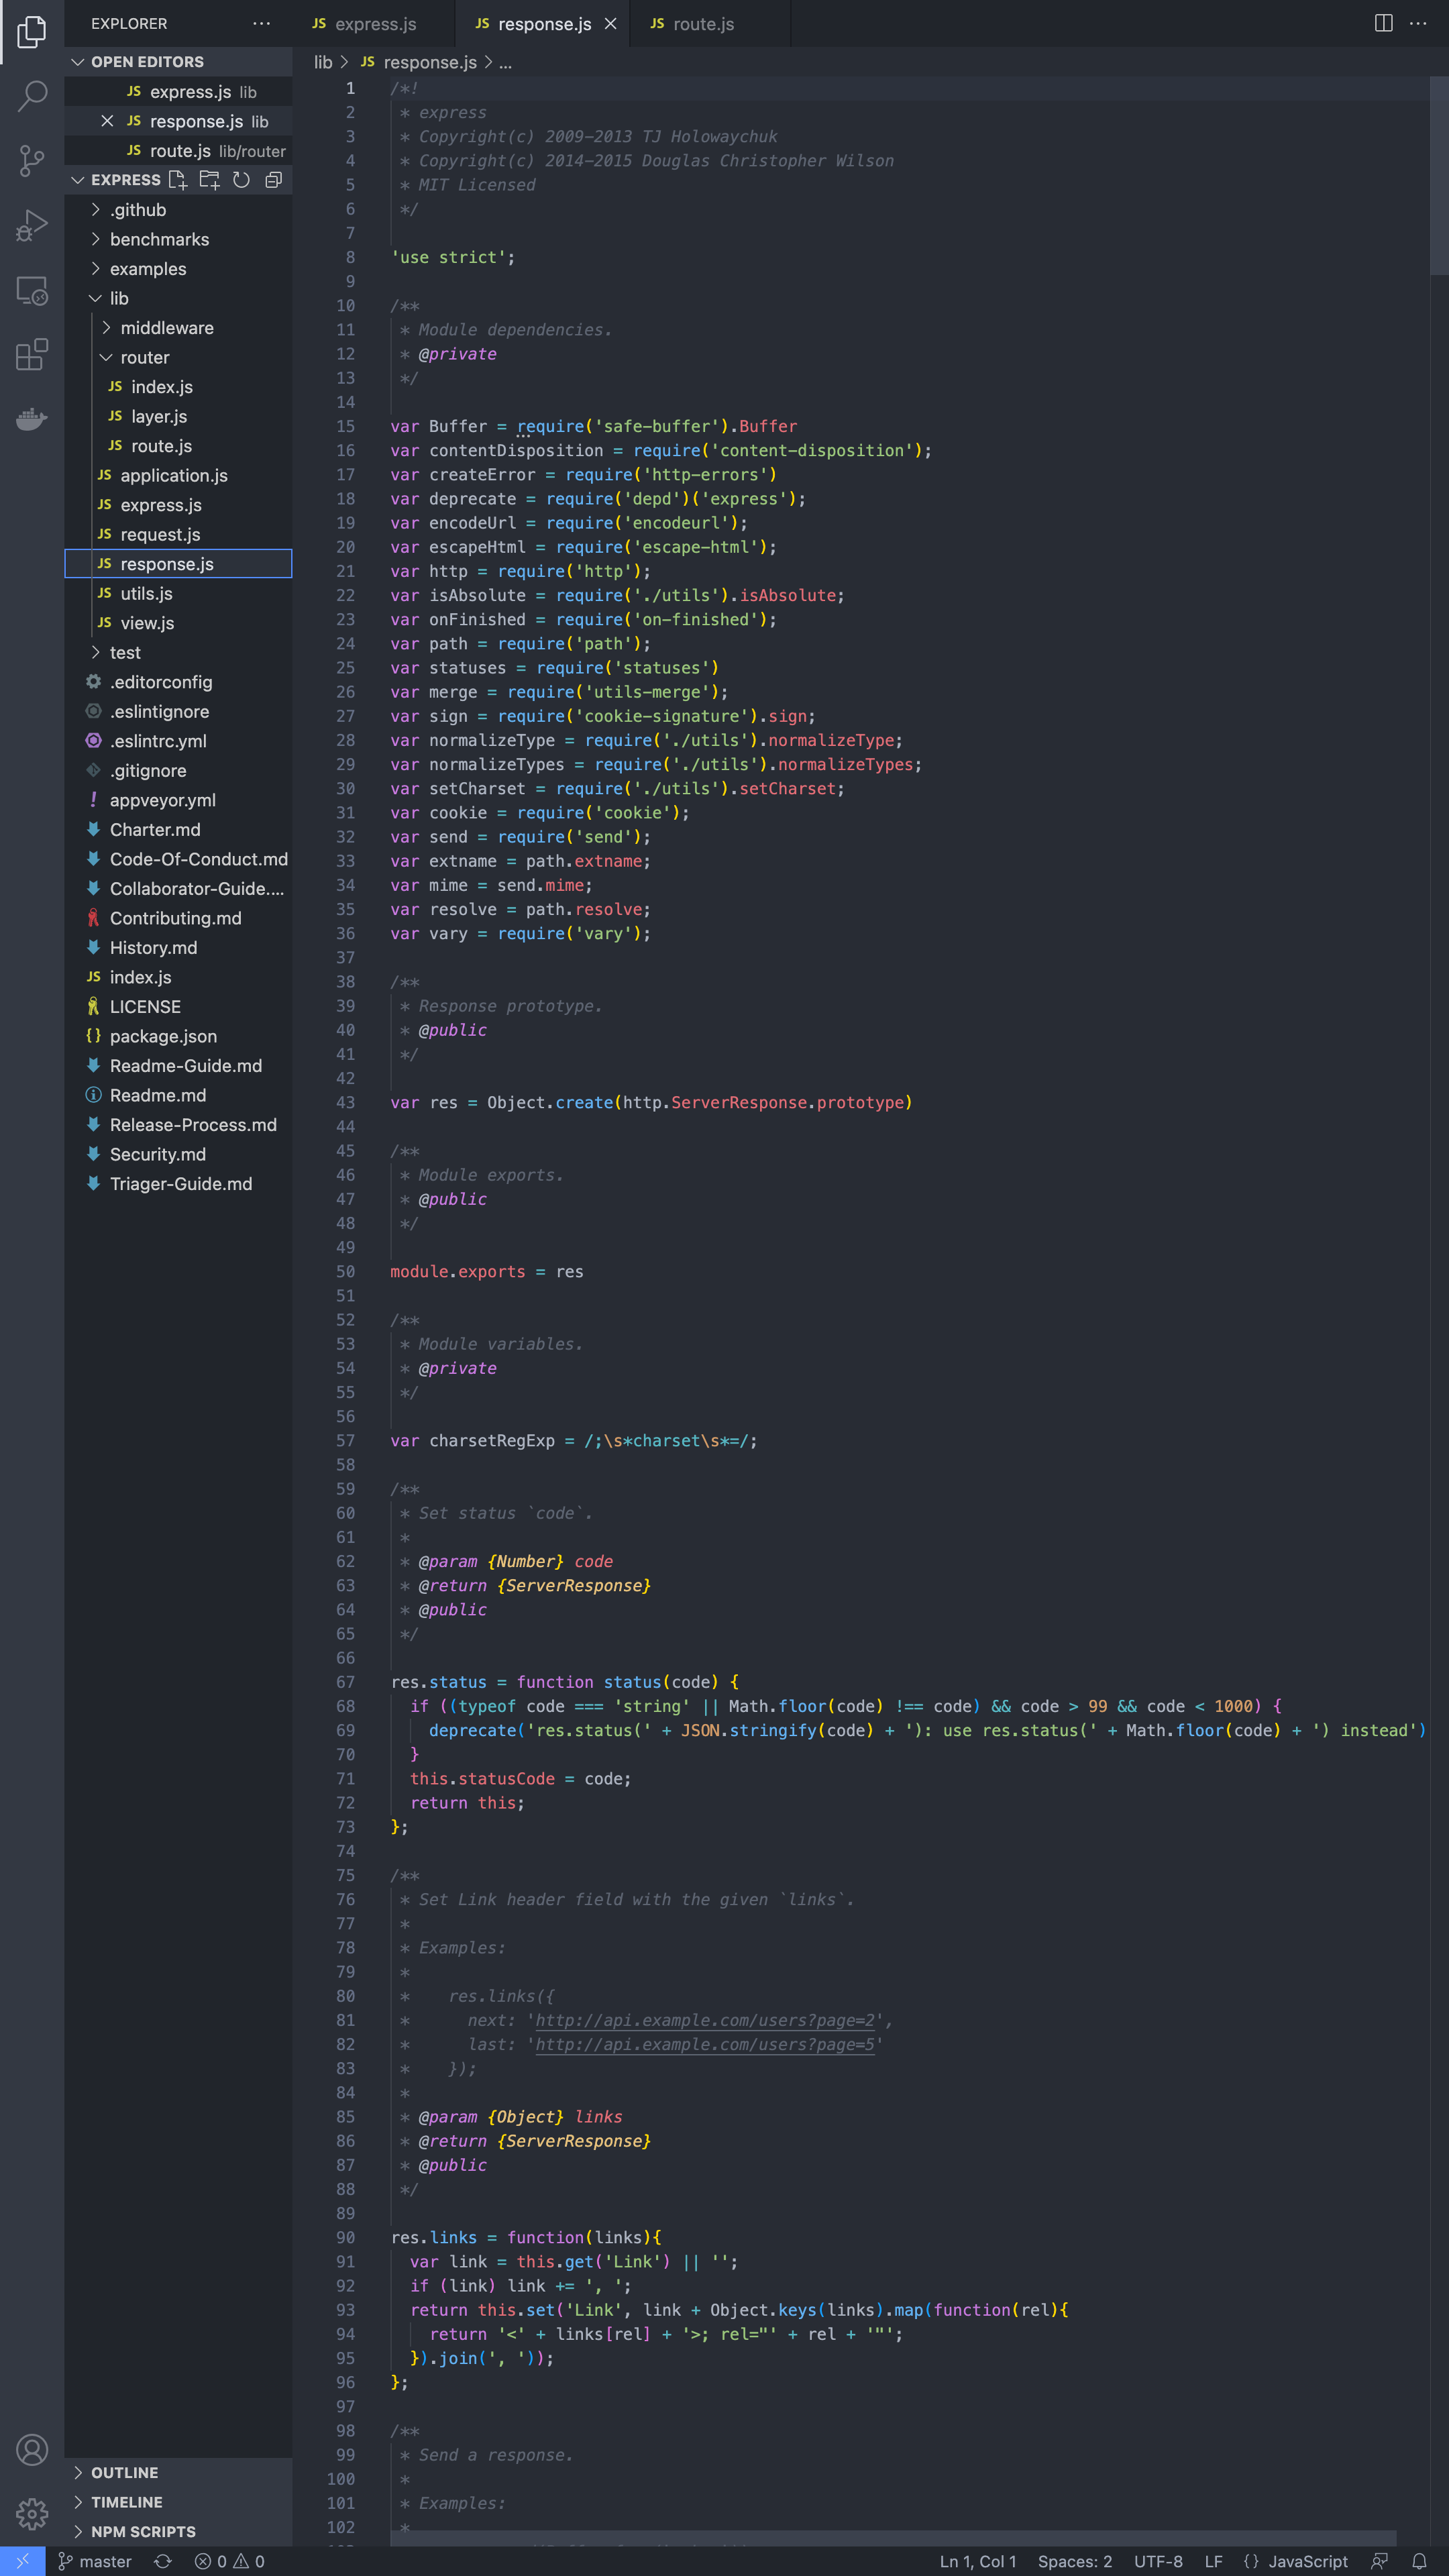This screenshot has height=2576, width=1449.
Task: Expand the middleware folder
Action: point(178,328)
